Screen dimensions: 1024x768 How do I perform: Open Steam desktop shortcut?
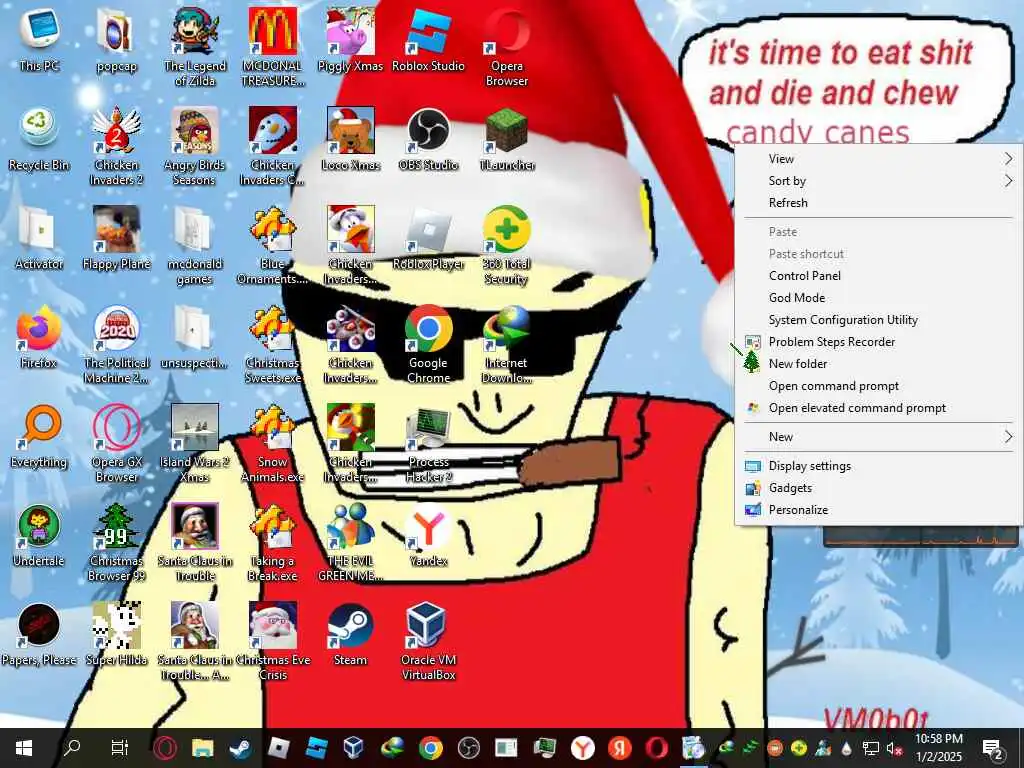tap(351, 635)
